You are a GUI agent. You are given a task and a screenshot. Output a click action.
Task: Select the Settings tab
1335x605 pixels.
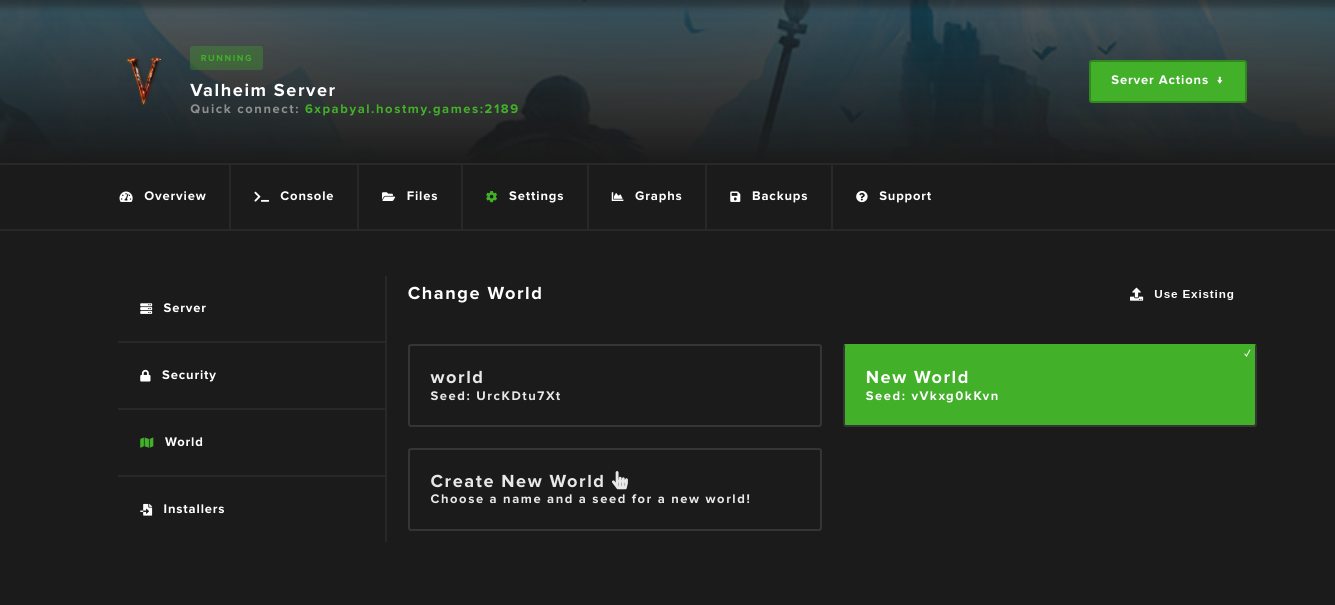coord(524,197)
